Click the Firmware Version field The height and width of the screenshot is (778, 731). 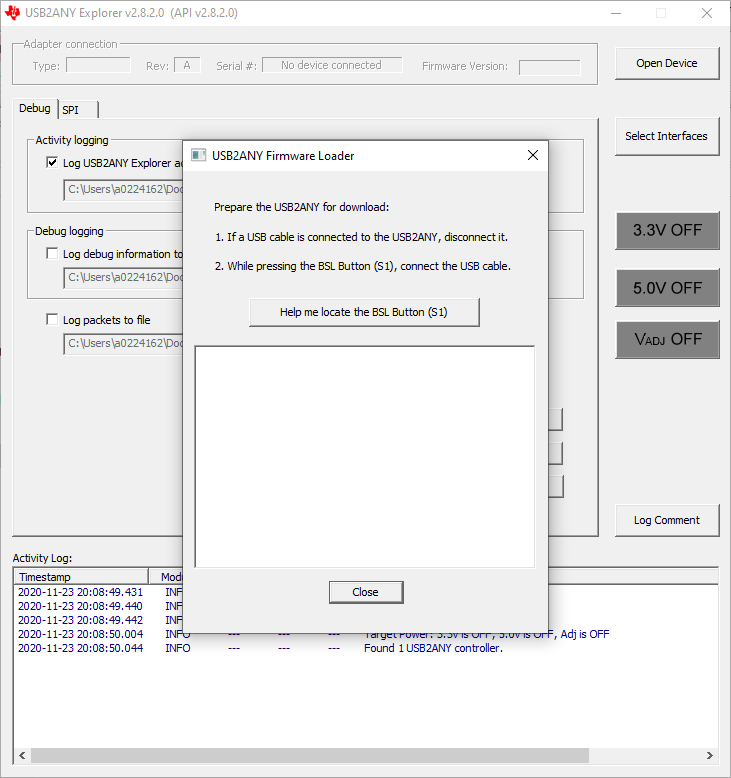tap(549, 67)
